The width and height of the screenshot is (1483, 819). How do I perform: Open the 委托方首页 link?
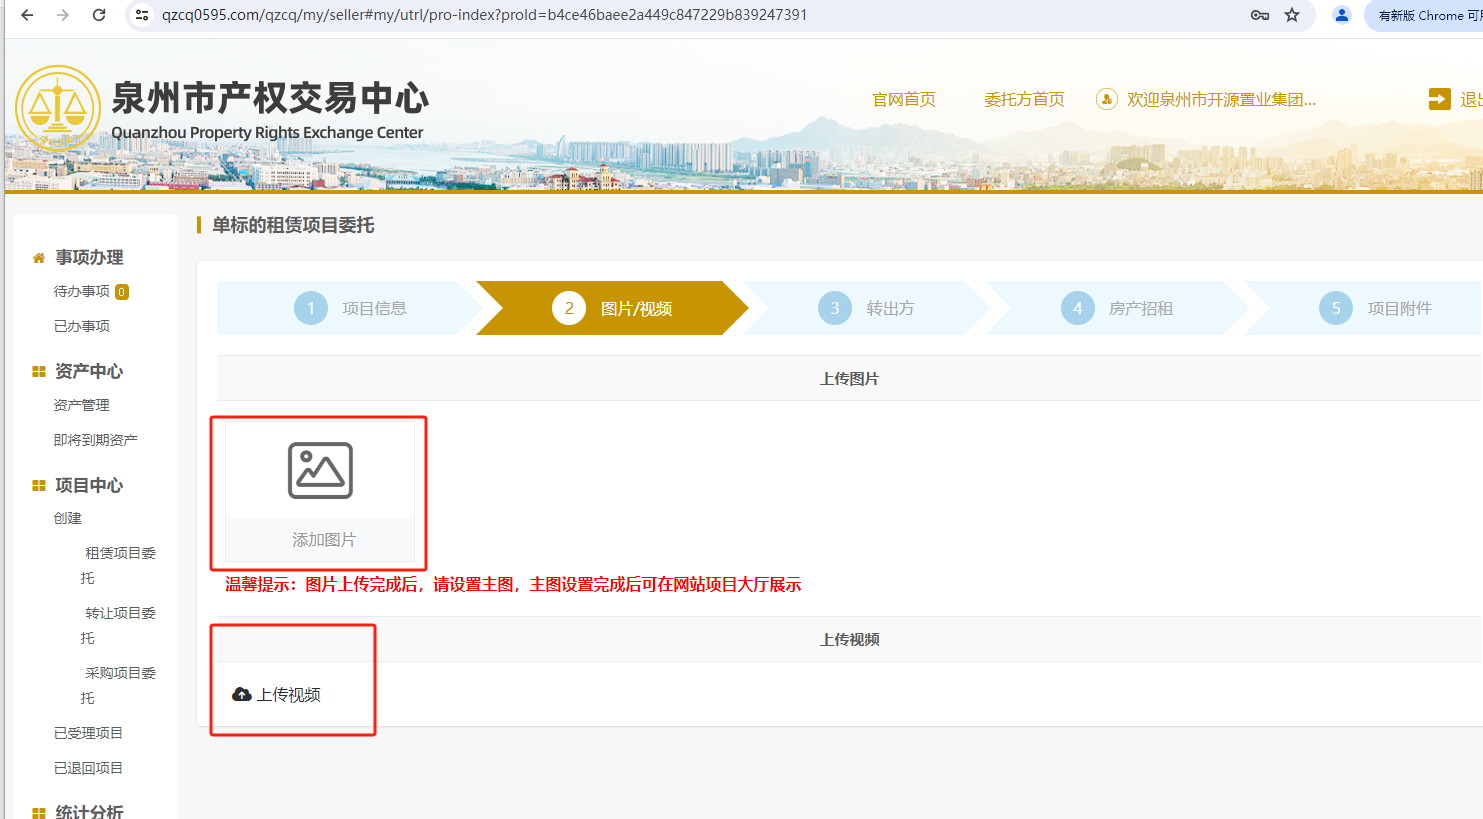point(1024,99)
